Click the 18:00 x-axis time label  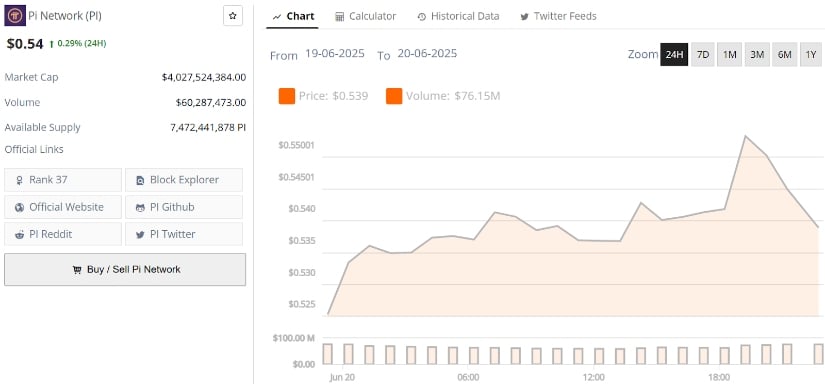[x=719, y=377]
